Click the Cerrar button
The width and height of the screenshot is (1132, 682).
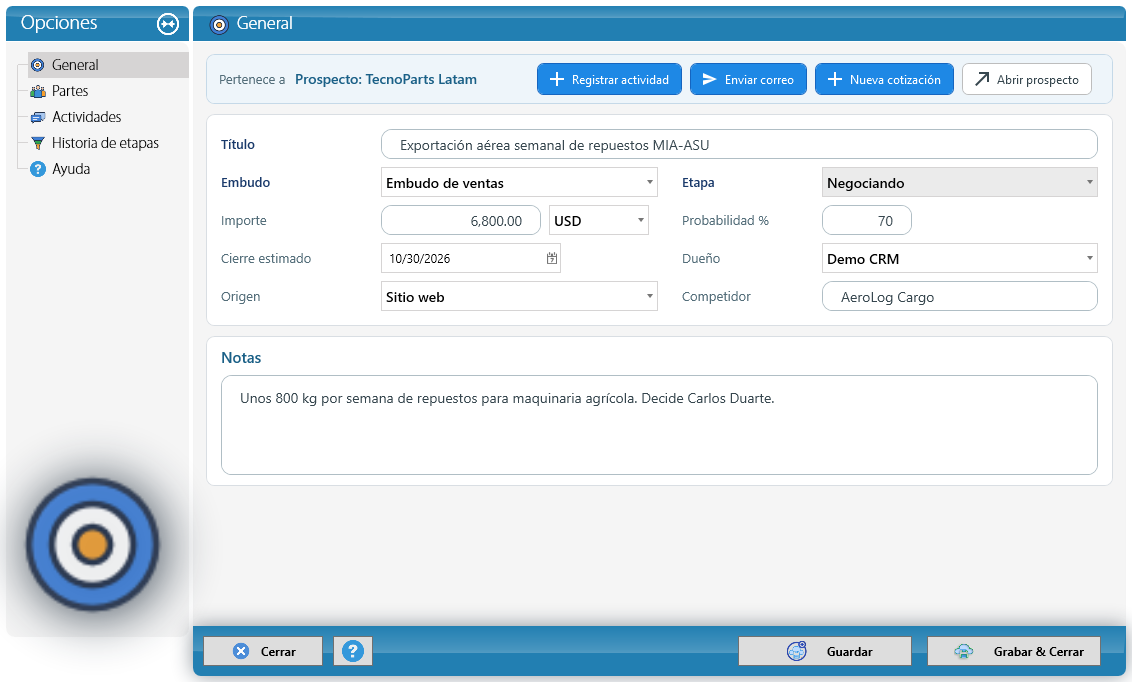pyautogui.click(x=263, y=651)
